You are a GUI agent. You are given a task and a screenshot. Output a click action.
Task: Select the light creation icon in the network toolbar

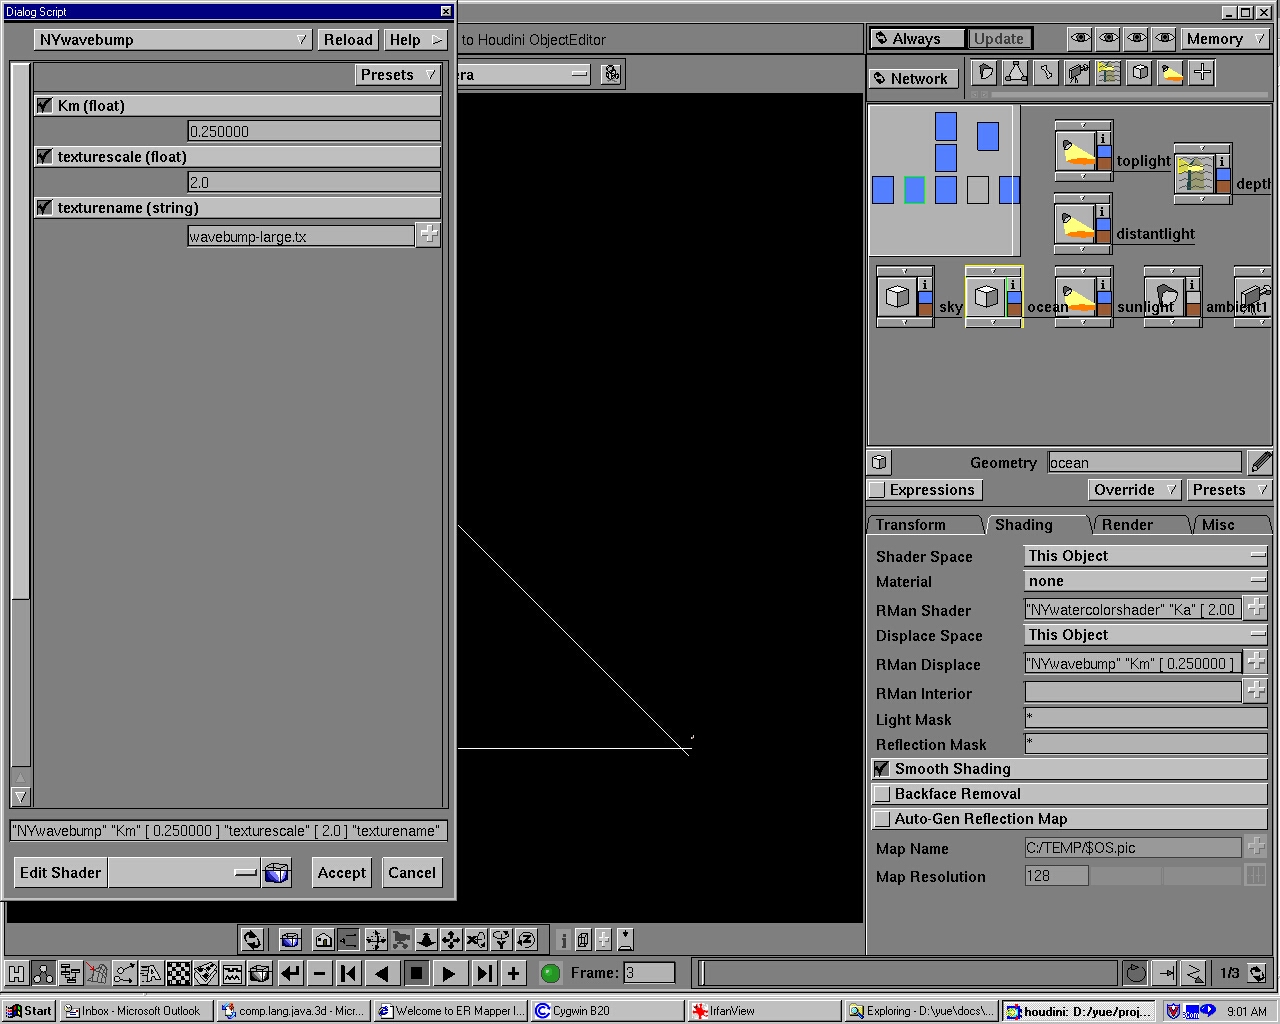pos(1170,72)
